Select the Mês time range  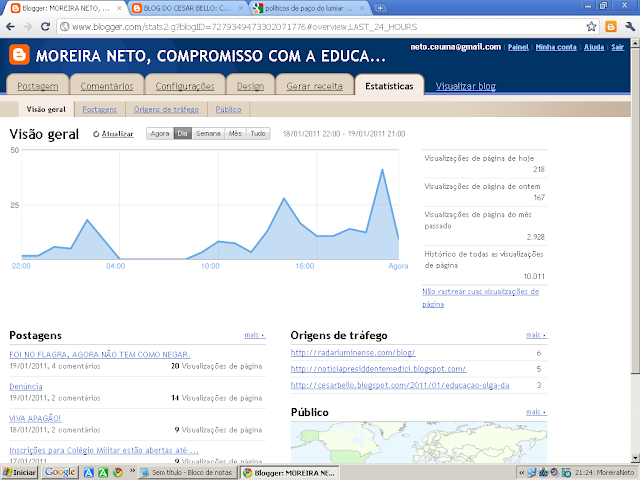point(235,133)
